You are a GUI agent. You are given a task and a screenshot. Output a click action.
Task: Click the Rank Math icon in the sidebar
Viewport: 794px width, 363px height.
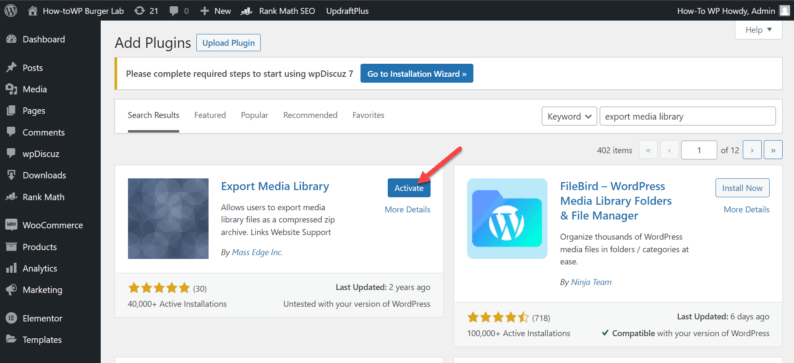tap(11, 197)
